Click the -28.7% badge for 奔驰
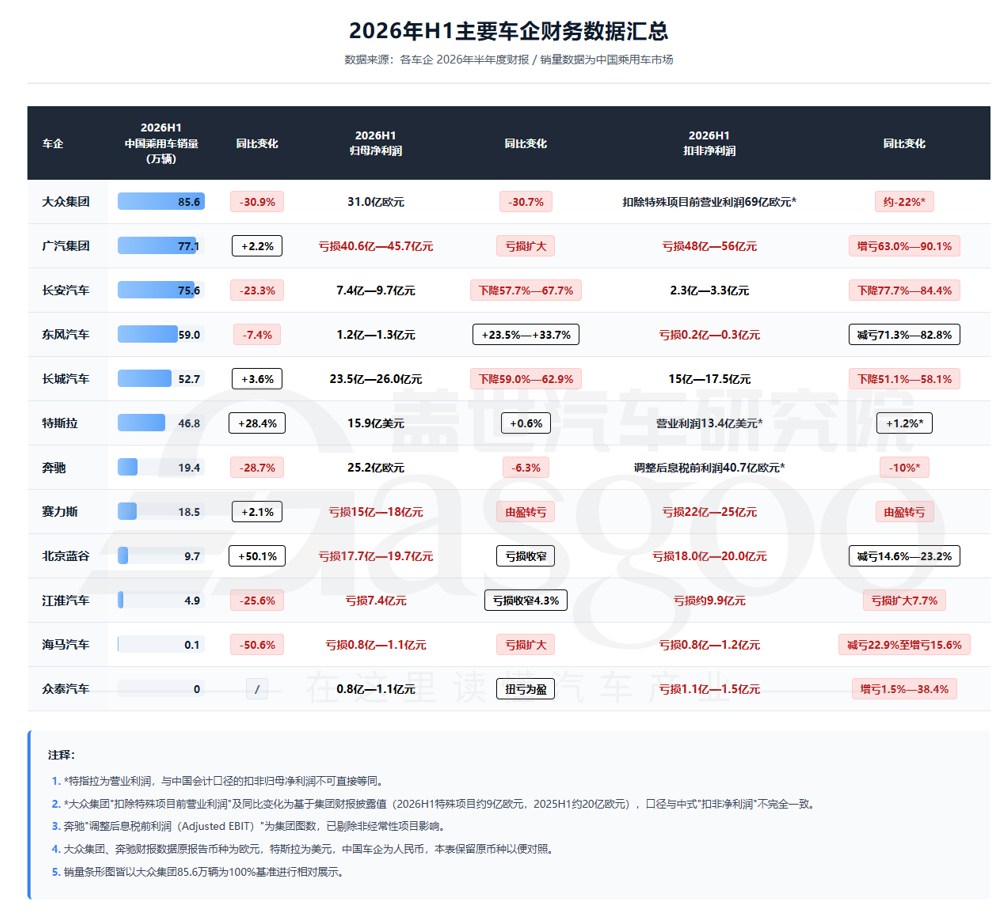Viewport: 1006px width, 921px height. 257,468
